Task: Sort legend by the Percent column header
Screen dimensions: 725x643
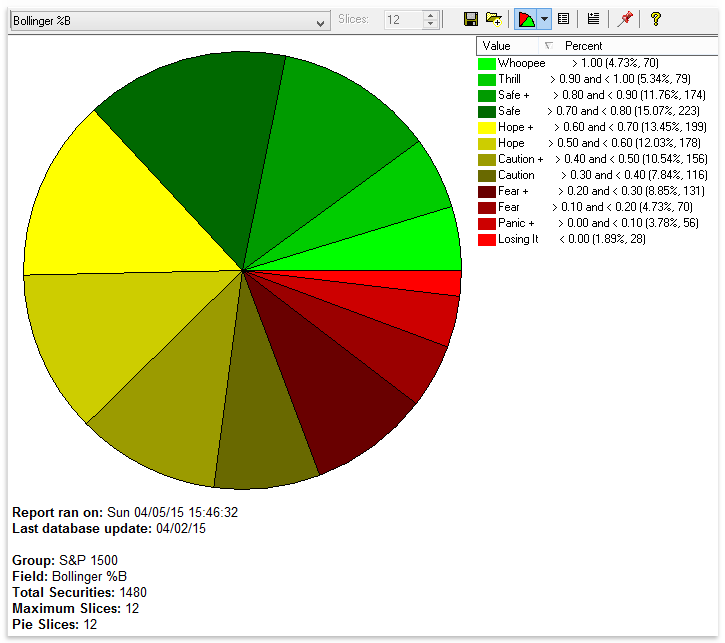Action: pyautogui.click(x=583, y=46)
